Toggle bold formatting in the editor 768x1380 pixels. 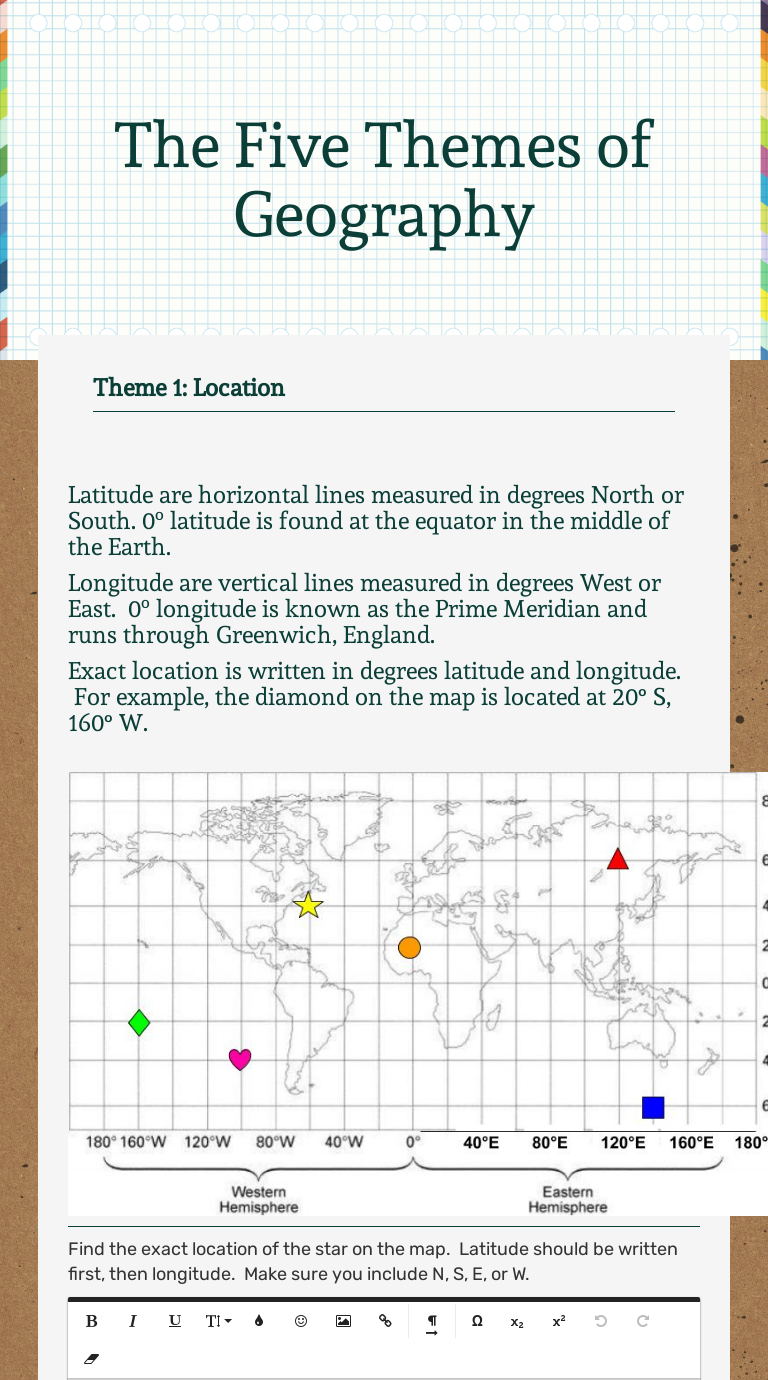[x=92, y=1321]
